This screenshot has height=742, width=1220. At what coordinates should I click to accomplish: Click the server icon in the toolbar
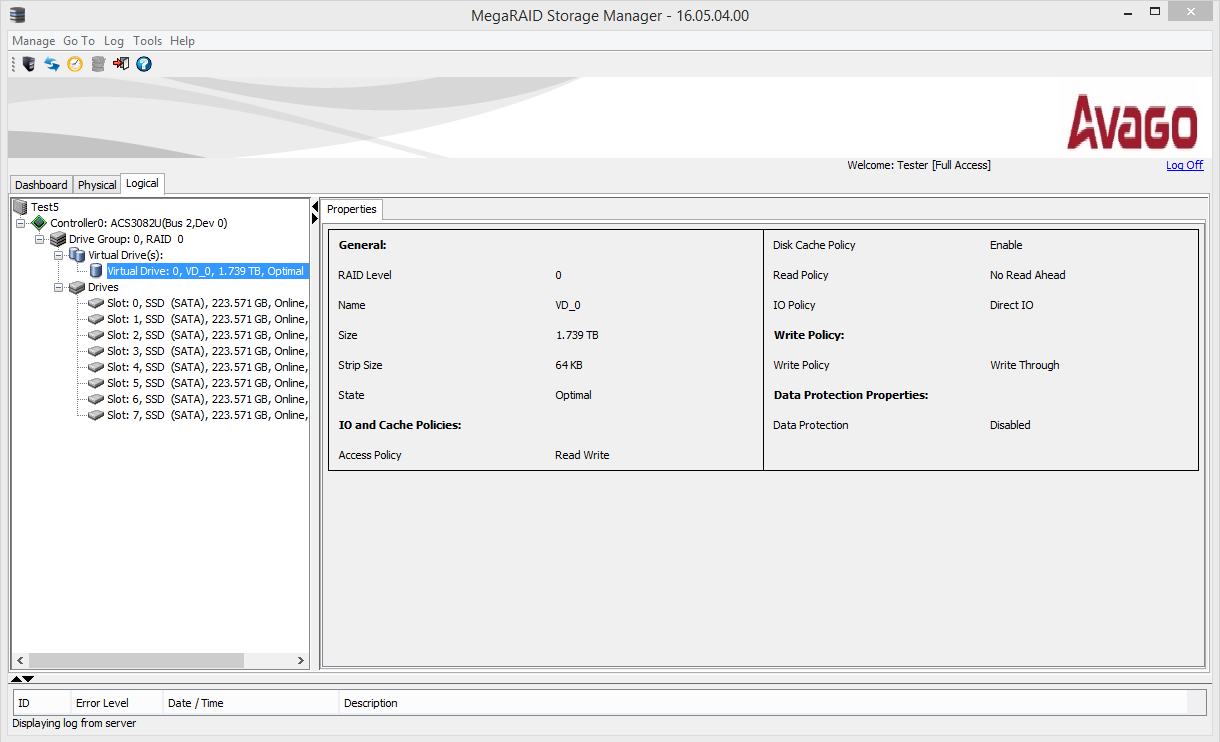(x=29, y=64)
